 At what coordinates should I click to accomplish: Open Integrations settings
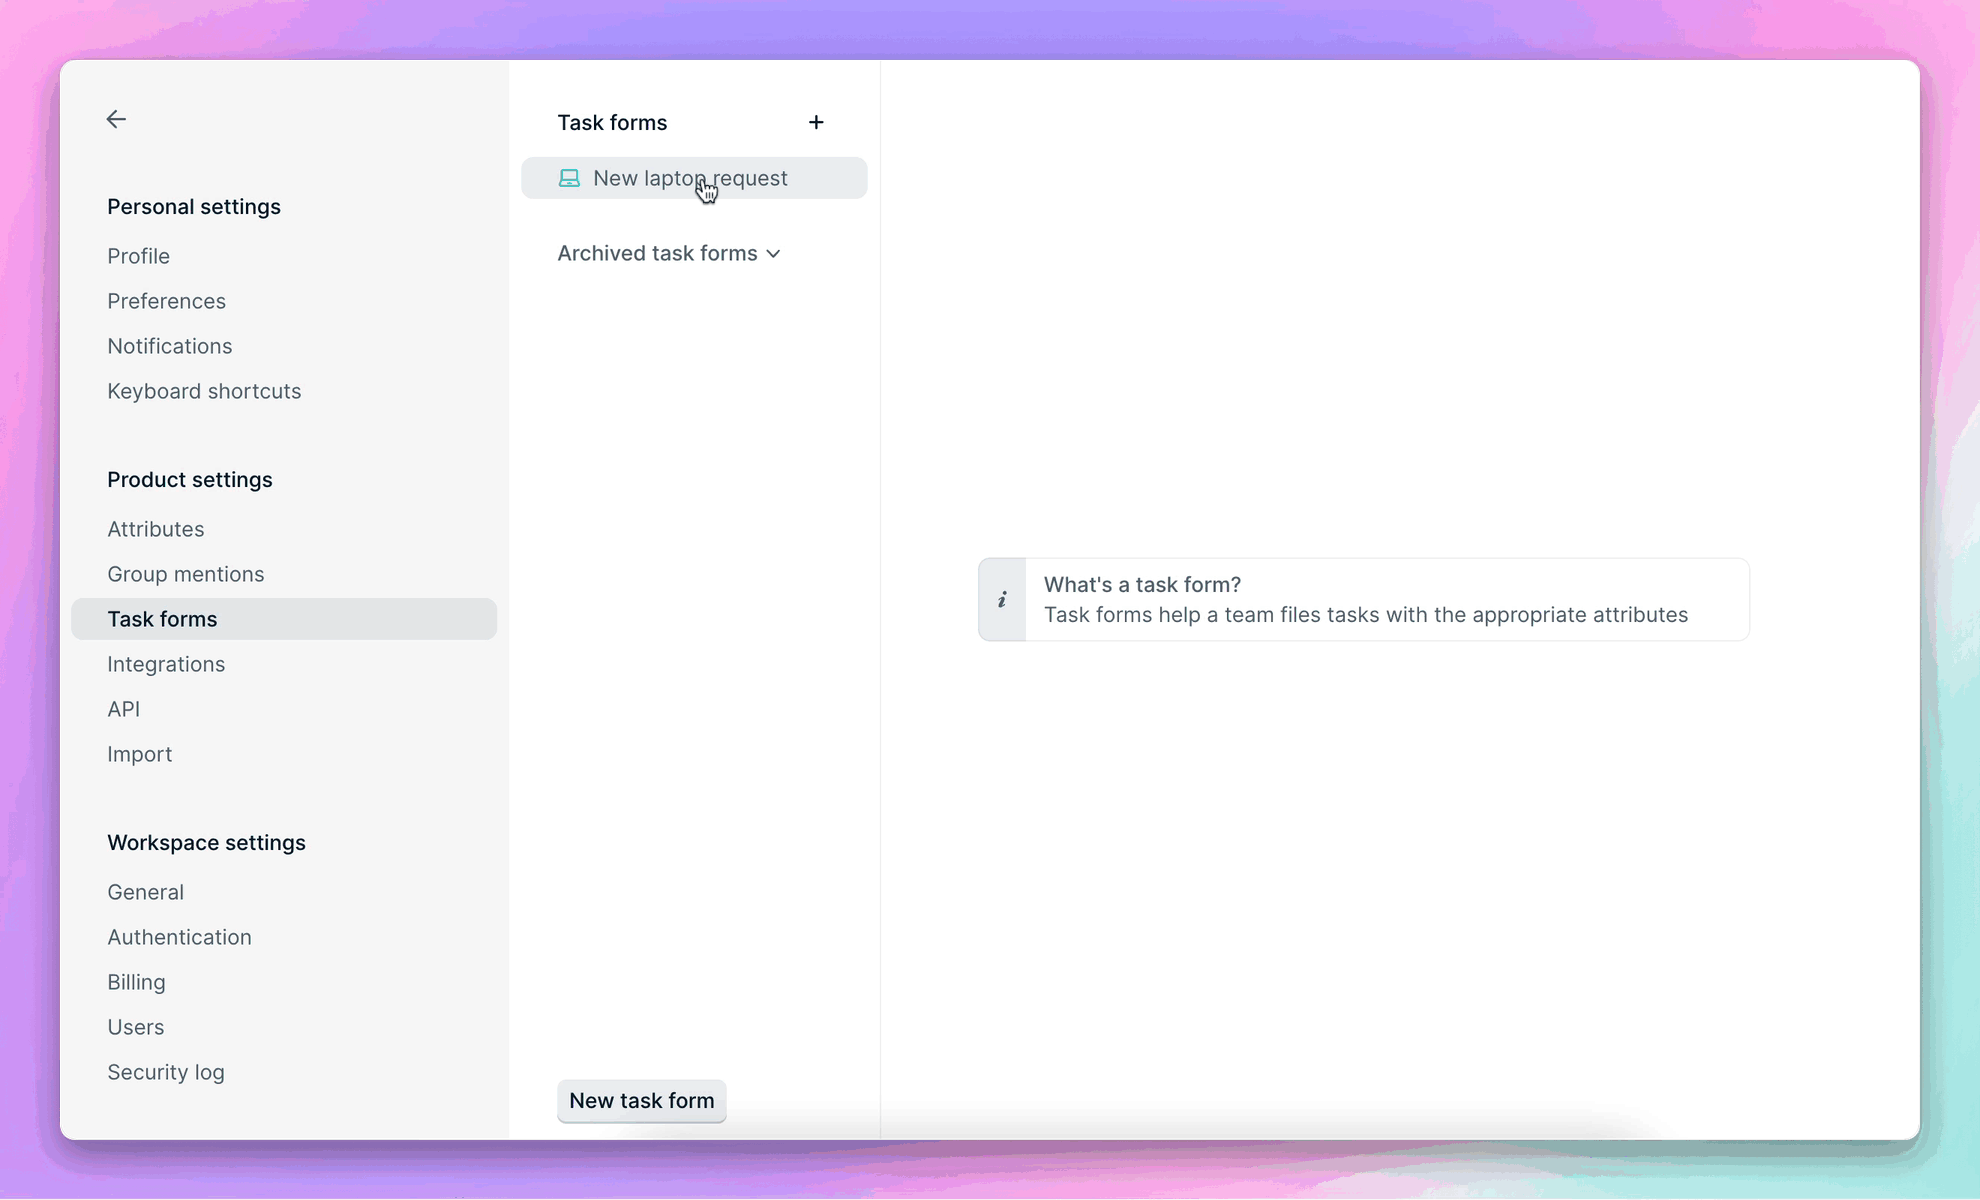tap(166, 664)
